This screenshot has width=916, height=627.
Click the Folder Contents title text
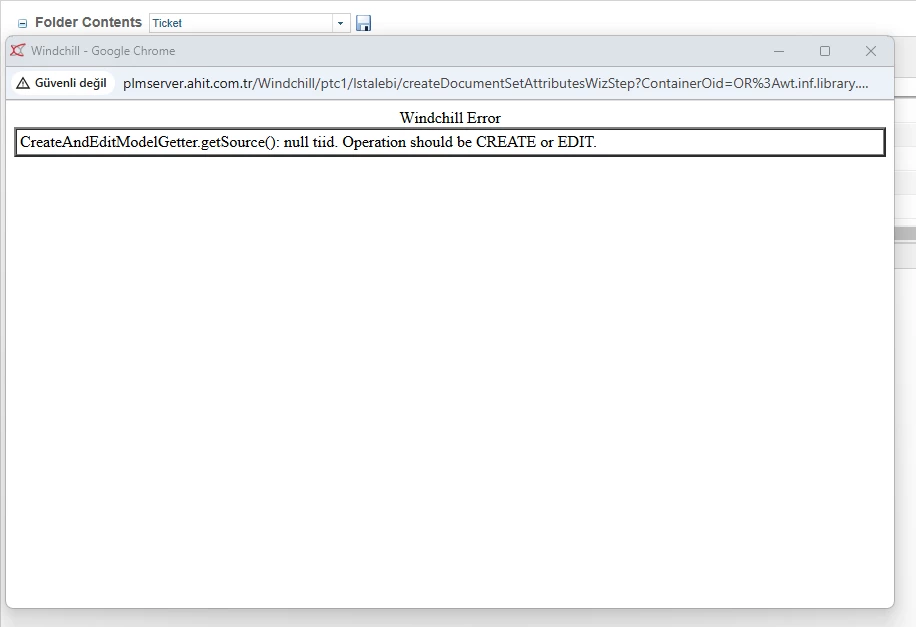click(88, 22)
